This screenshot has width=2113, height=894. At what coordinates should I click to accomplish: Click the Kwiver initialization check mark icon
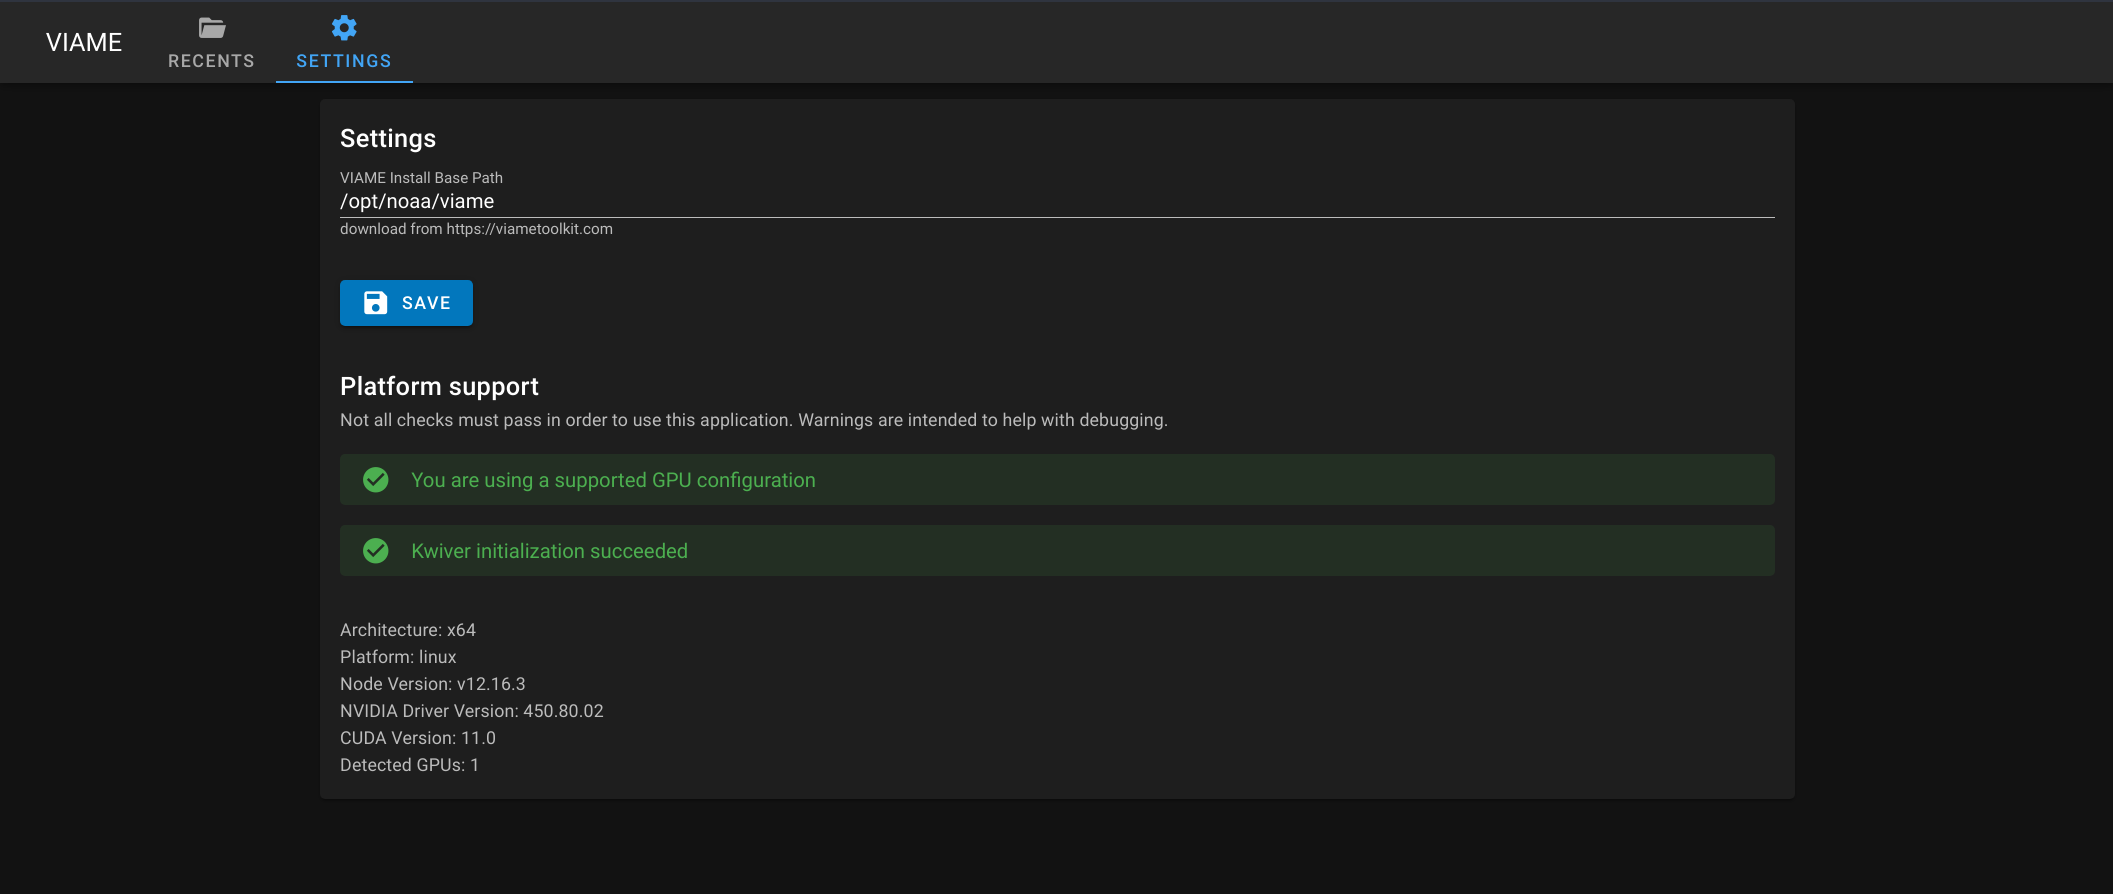[x=376, y=551]
